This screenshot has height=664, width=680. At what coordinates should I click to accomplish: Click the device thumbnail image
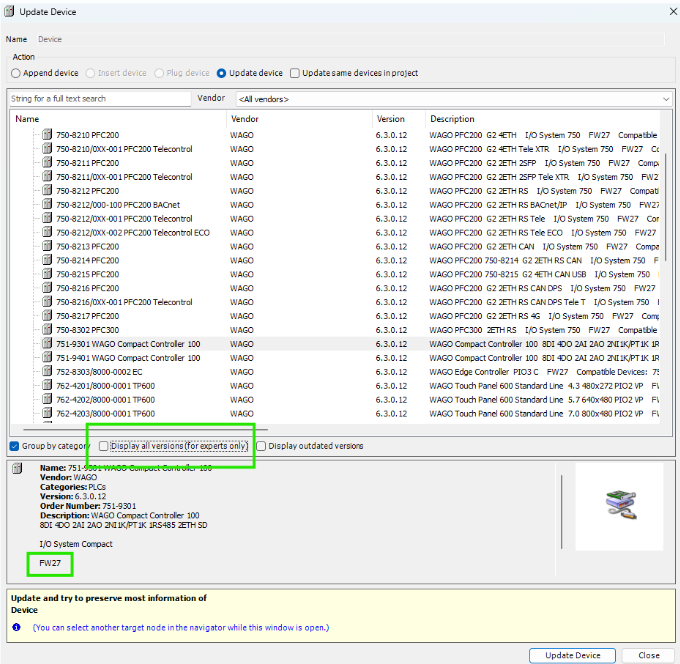tap(619, 506)
